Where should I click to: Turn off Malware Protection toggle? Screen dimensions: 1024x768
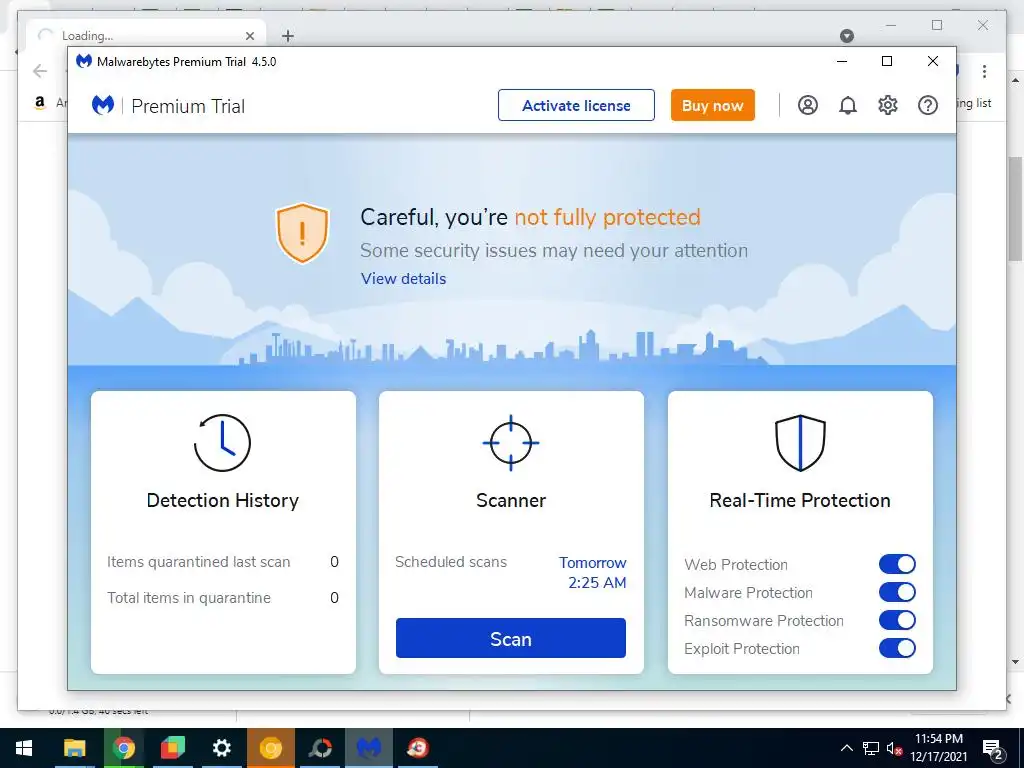point(897,592)
